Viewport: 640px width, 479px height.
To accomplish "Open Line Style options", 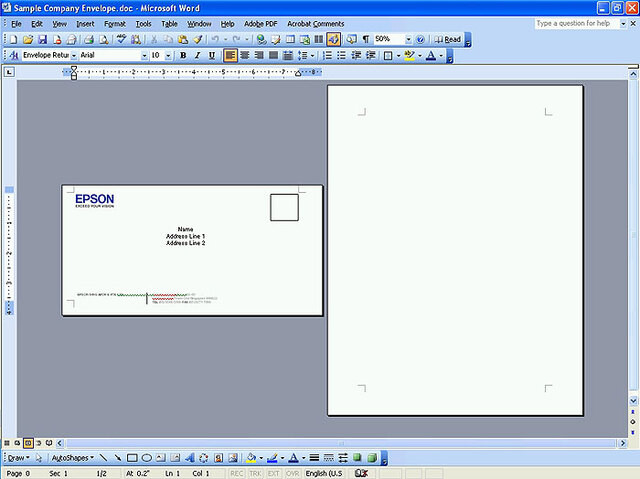I will [x=314, y=458].
